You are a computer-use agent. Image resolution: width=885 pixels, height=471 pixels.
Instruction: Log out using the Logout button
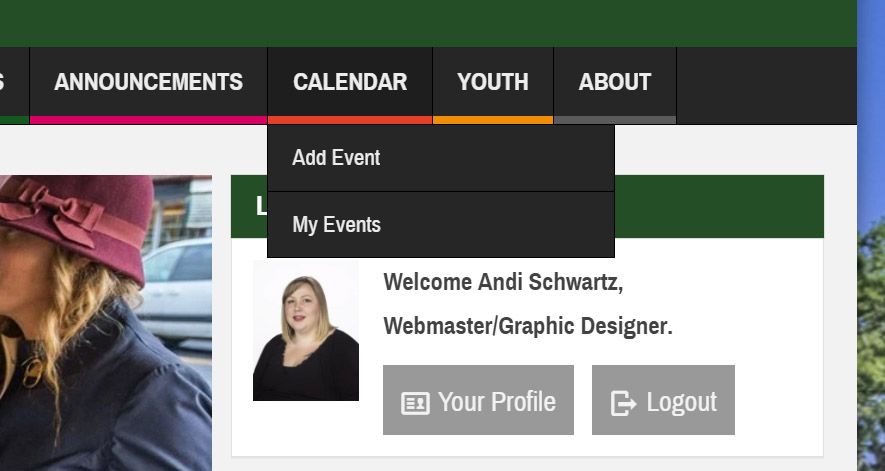coord(663,401)
